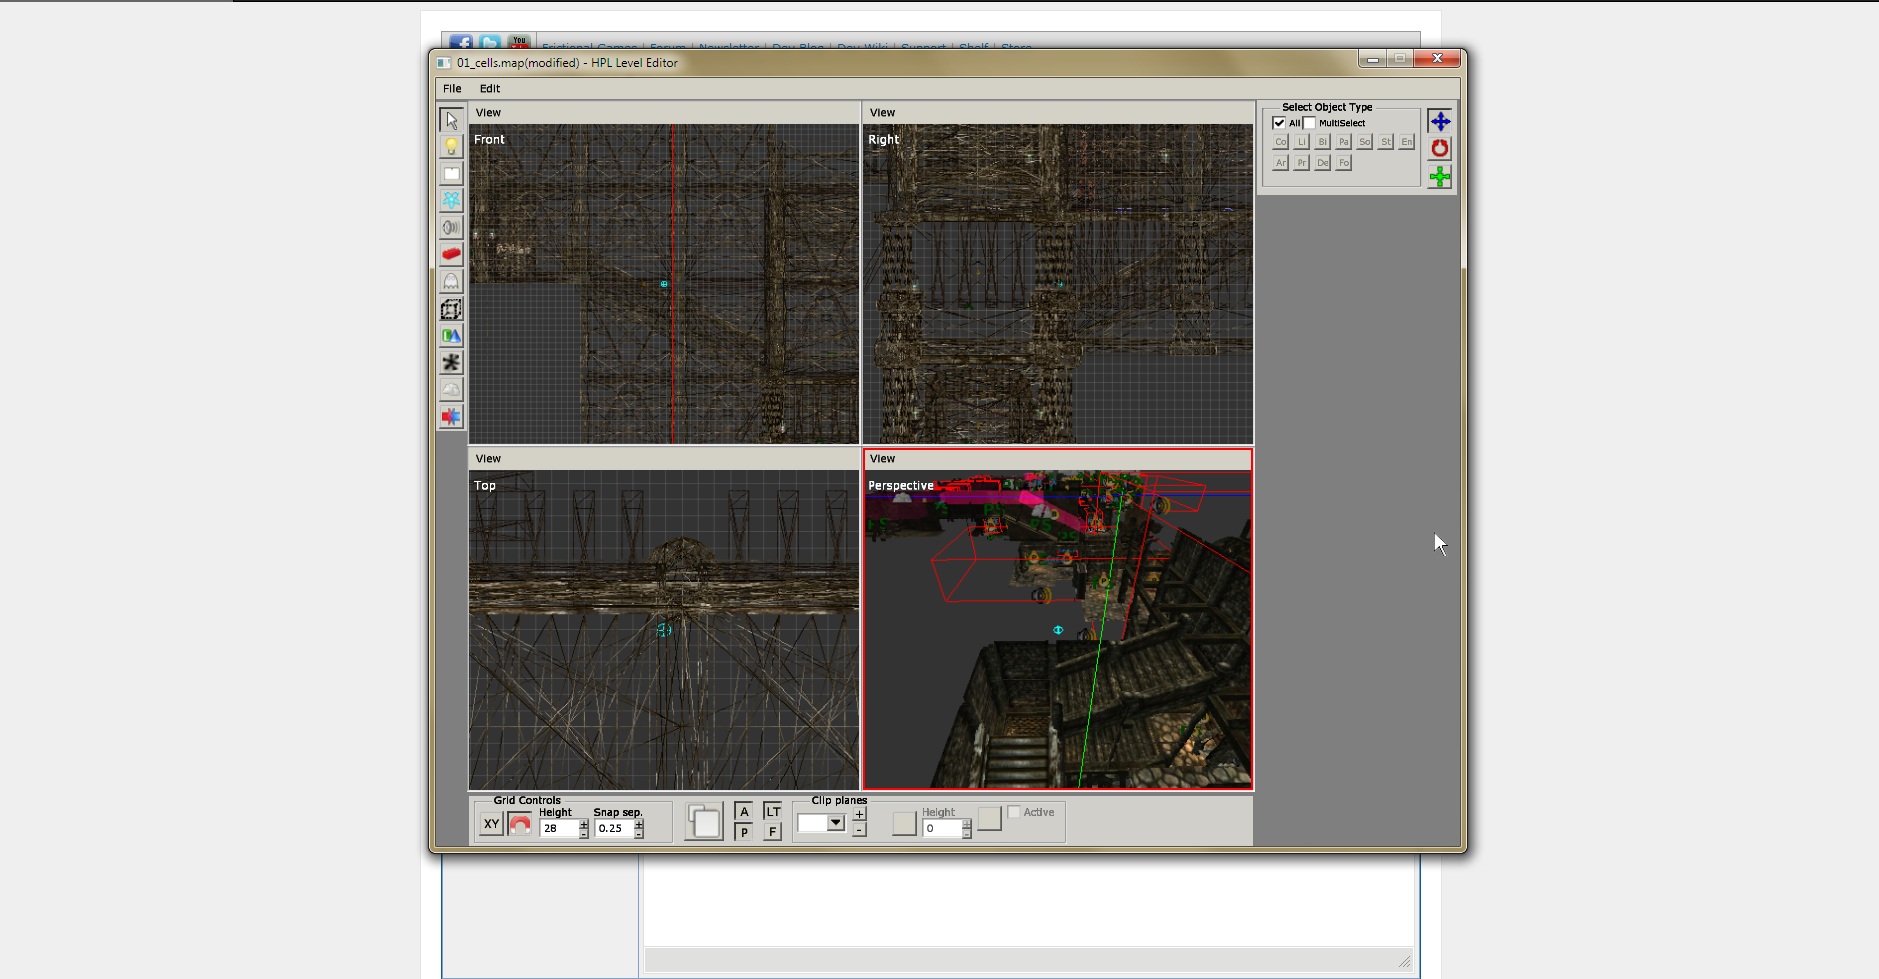Open the File menu
Viewport: 1879px width, 979px height.
pos(452,89)
